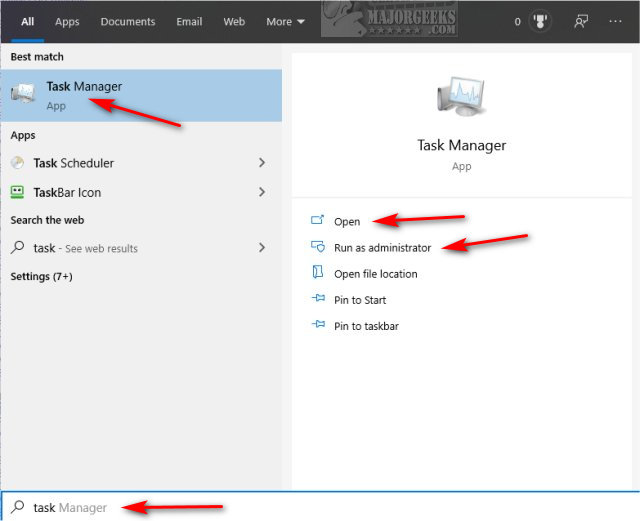Click the Open action icon
The height and width of the screenshot is (521, 640).
click(318, 220)
